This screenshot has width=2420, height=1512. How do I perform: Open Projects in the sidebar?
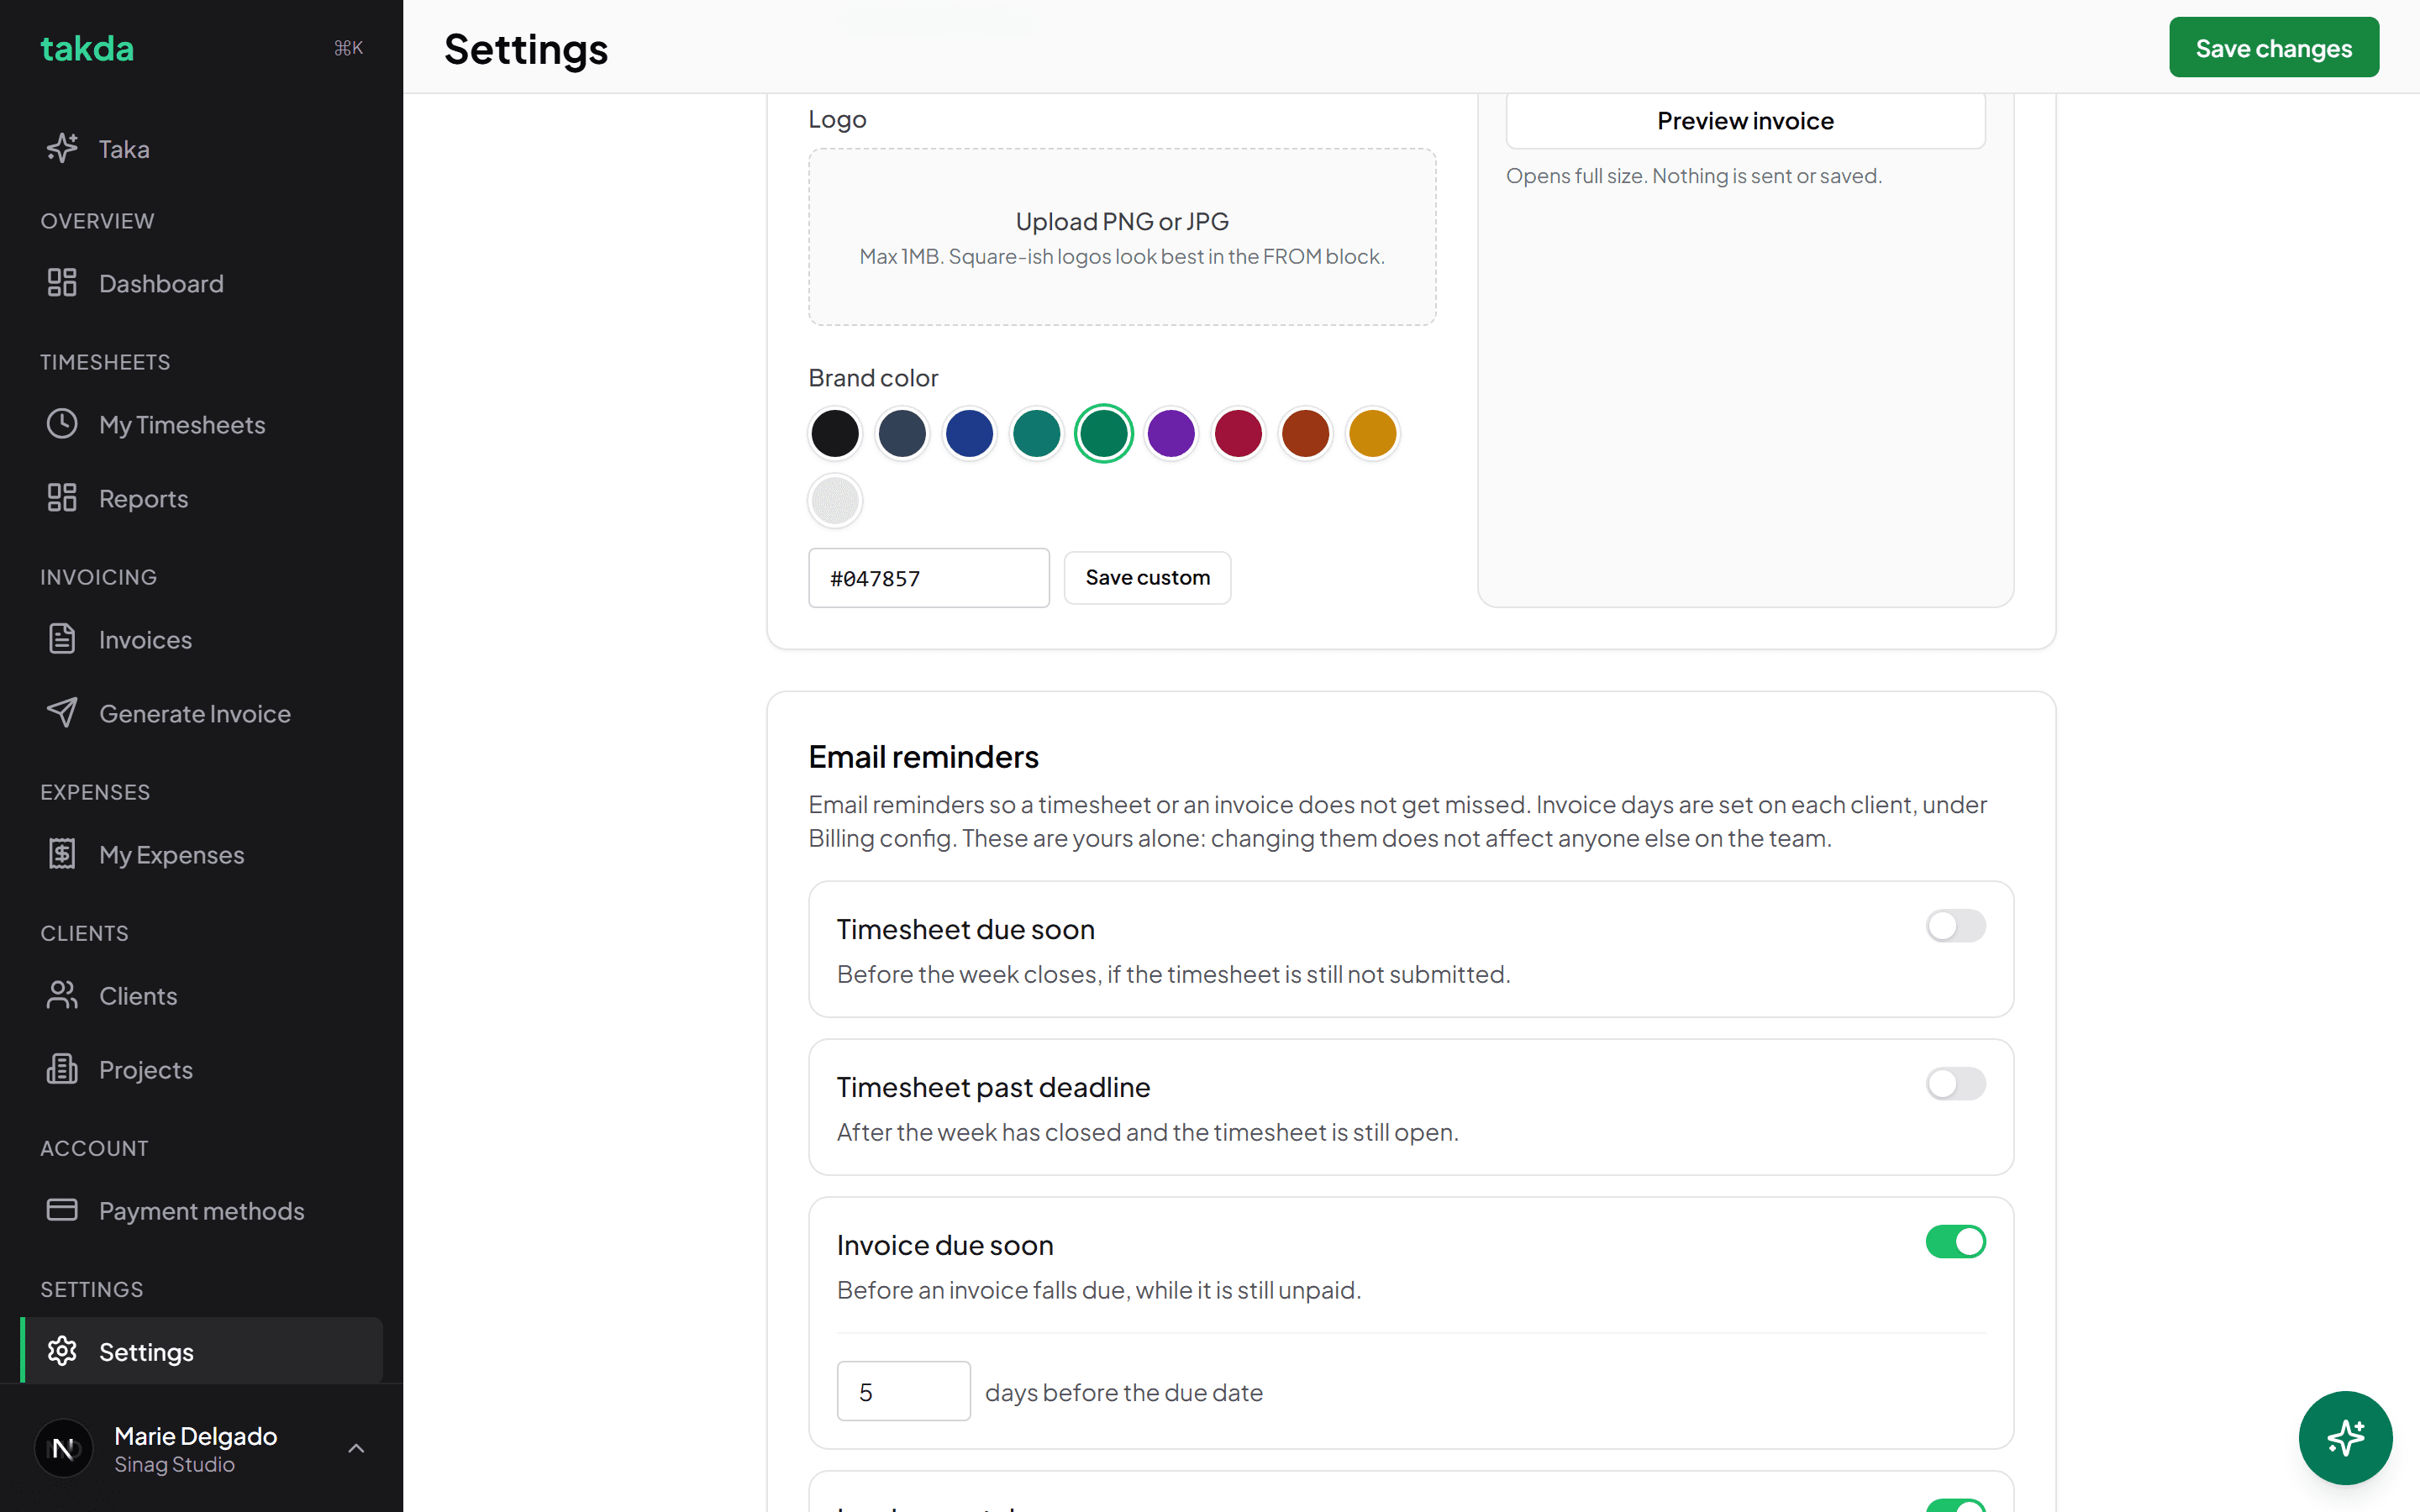point(202,1069)
